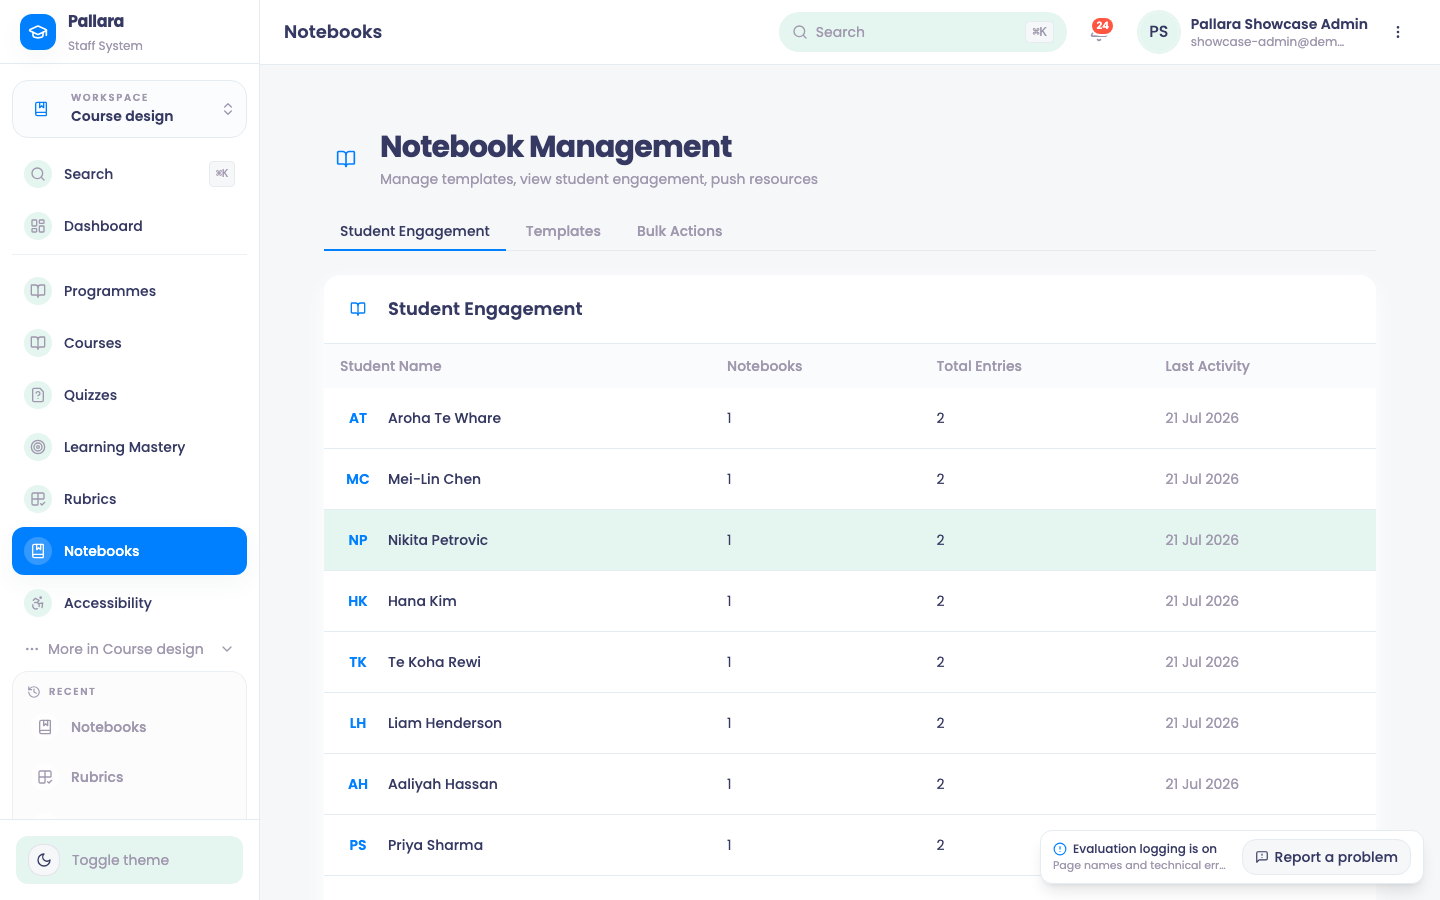This screenshot has width=1440, height=900.
Task: Click the sidebar ⌘K shortcut badge
Action: [x=222, y=174]
